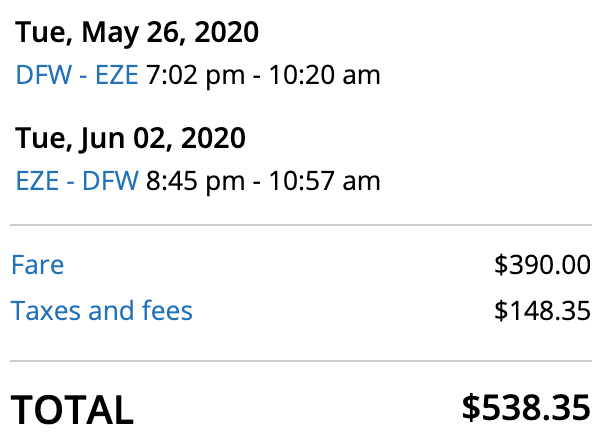Click EZE in the Jun 02 route link
Viewport: 602px width, 440px height.
click(x=35, y=181)
